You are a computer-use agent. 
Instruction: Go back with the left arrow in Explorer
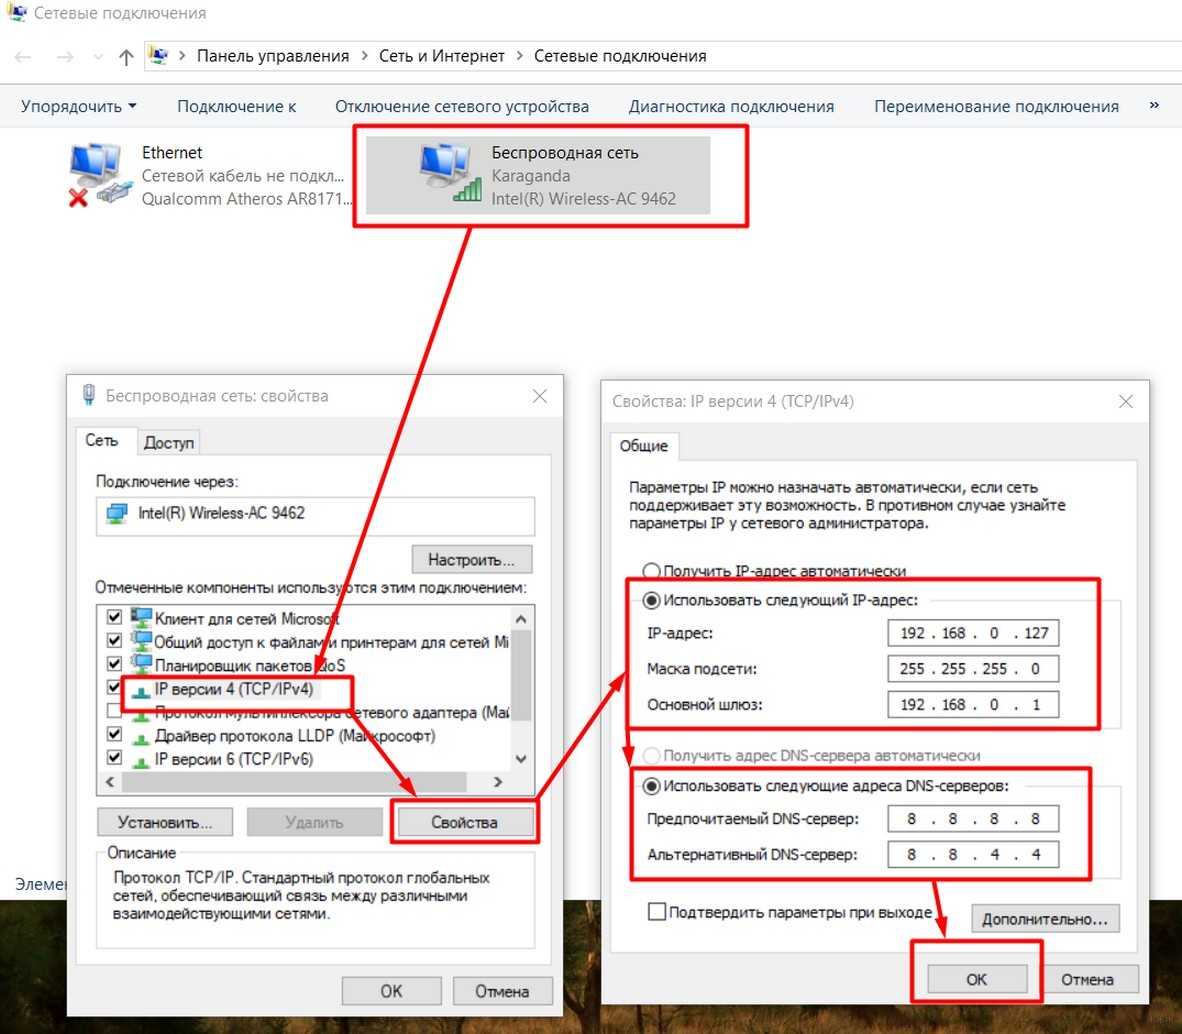click(x=23, y=57)
